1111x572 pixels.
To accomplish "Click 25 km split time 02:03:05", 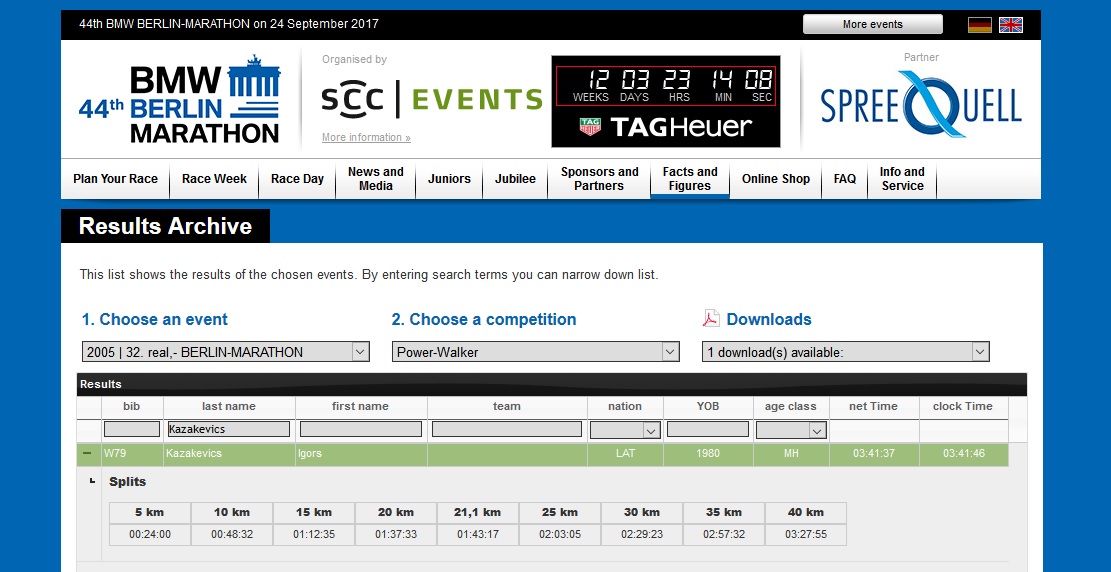I will click(560, 534).
